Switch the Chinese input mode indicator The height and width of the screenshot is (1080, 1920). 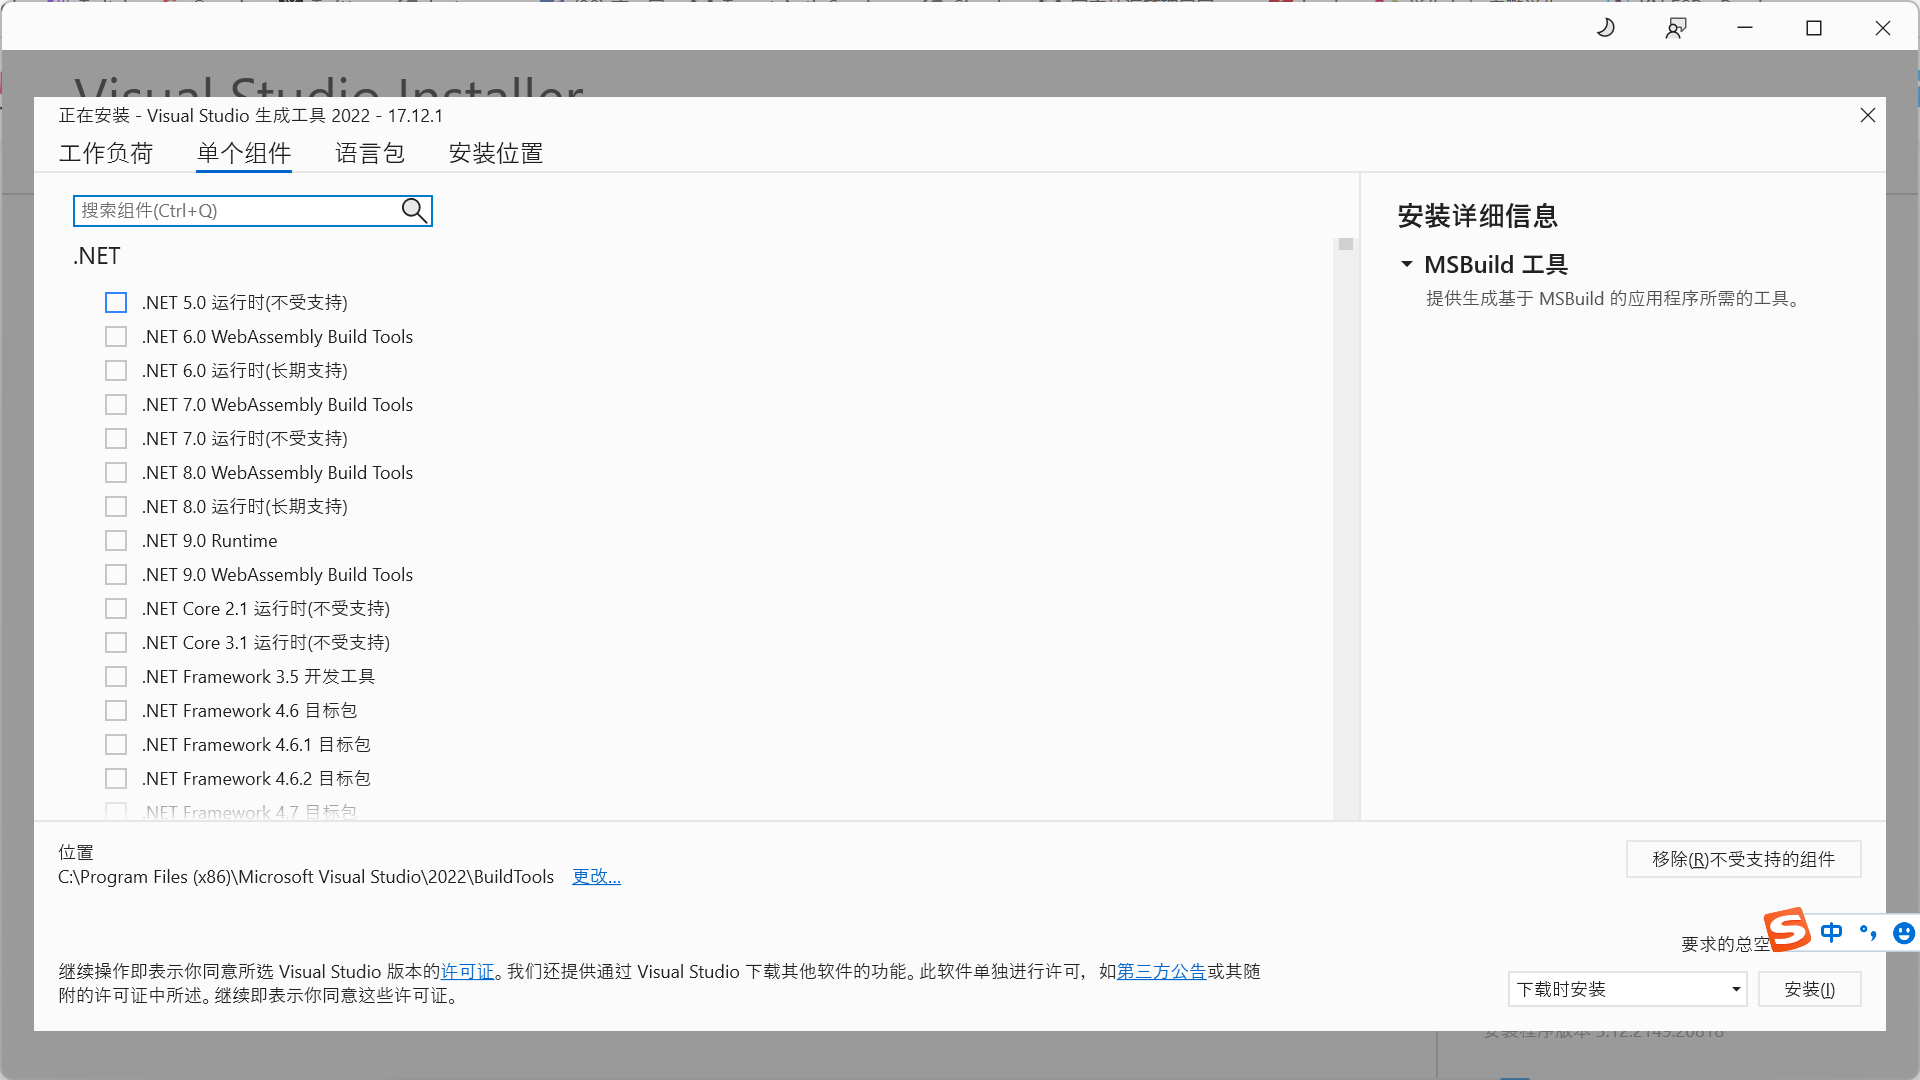coord(1831,932)
